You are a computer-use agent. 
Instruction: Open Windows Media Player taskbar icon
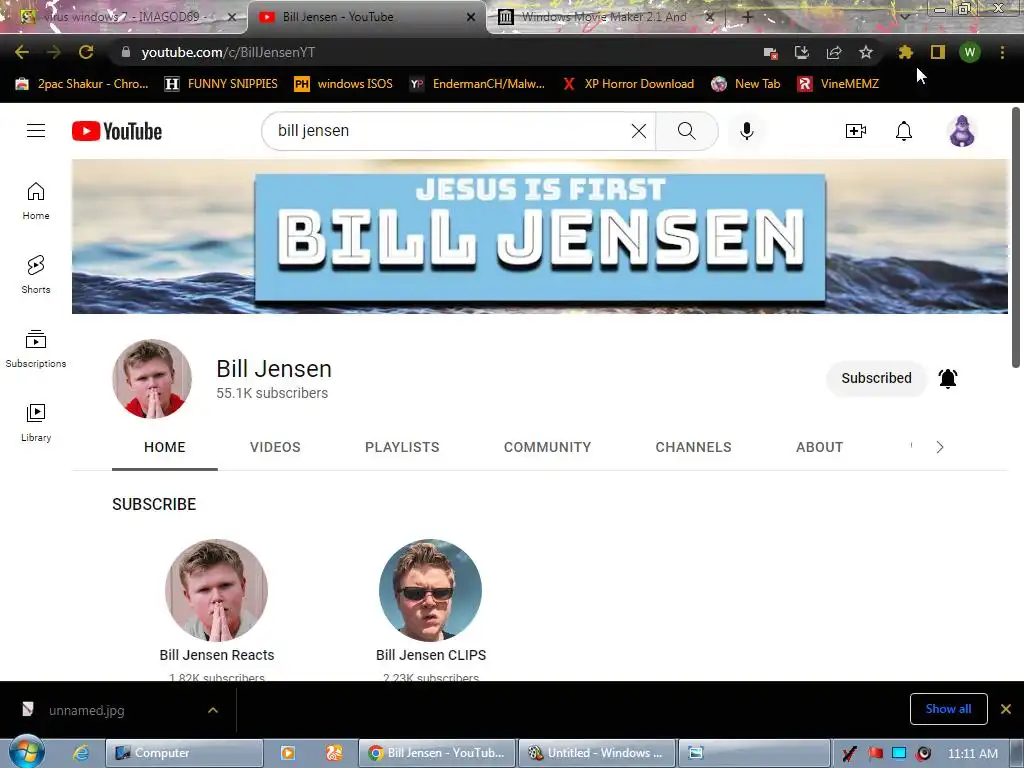pyautogui.click(x=287, y=753)
